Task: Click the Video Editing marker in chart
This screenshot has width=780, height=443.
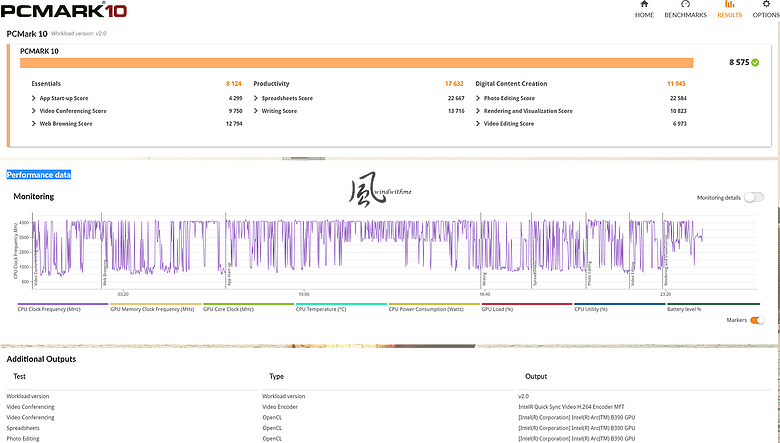Action: pyautogui.click(x=633, y=274)
